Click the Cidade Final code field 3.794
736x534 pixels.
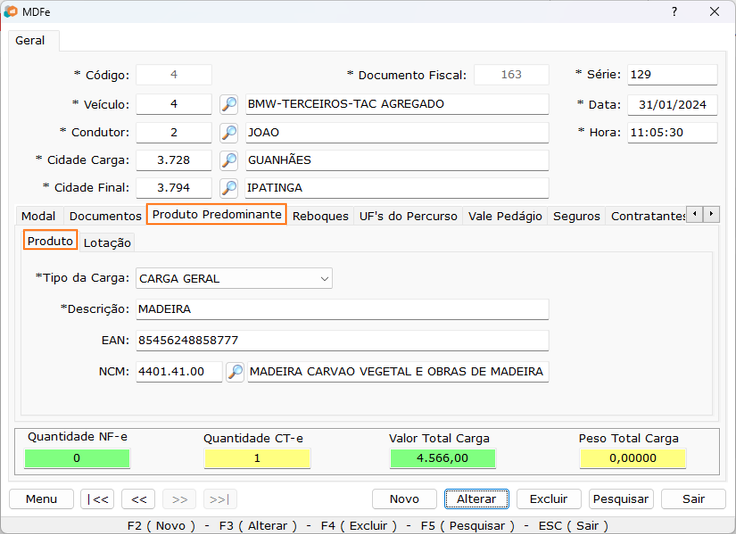(x=174, y=188)
